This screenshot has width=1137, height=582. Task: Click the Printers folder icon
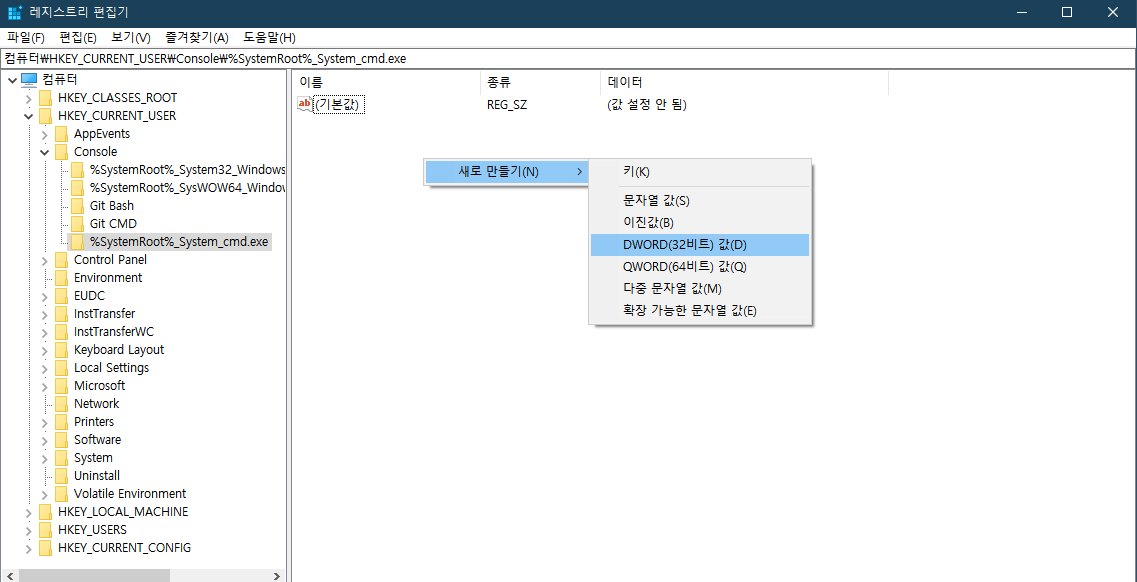pos(62,421)
